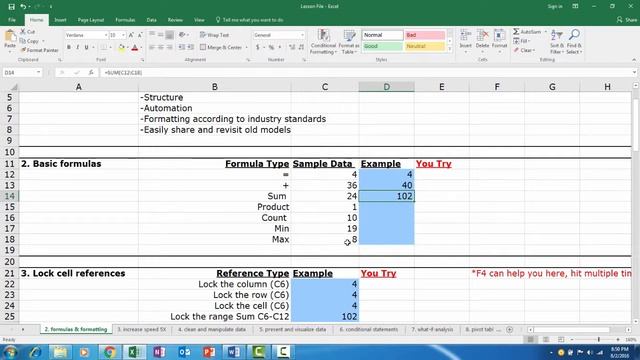The image size is (640, 360).
Task: Click the Increase Decimal icon
Action: click(x=292, y=47)
